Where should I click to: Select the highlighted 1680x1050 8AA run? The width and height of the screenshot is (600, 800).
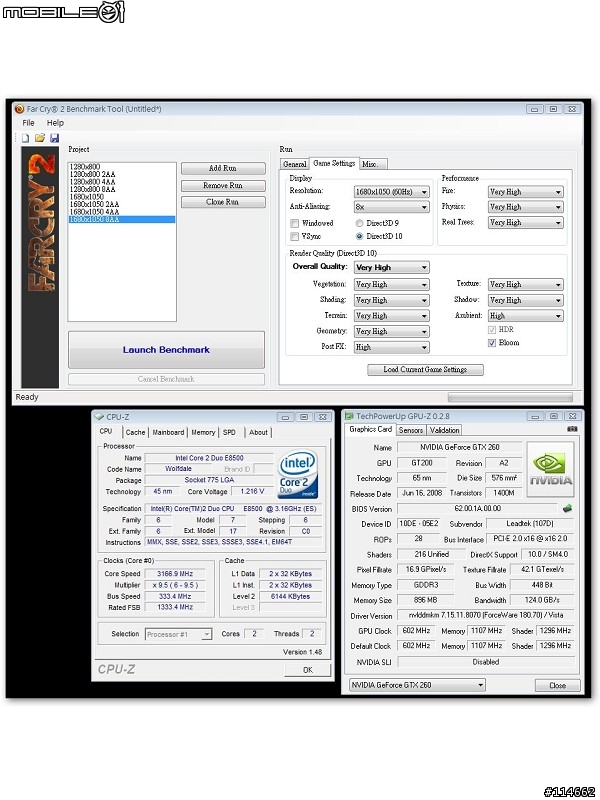122,219
